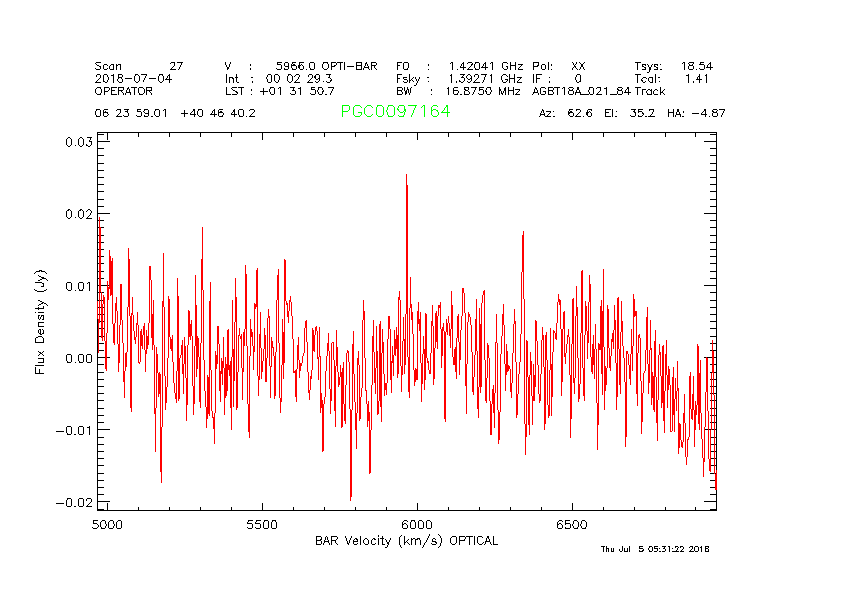Viewport: 842px width, 595px height.
Task: Click the 2018-07-04 observation date
Action: click(x=133, y=78)
